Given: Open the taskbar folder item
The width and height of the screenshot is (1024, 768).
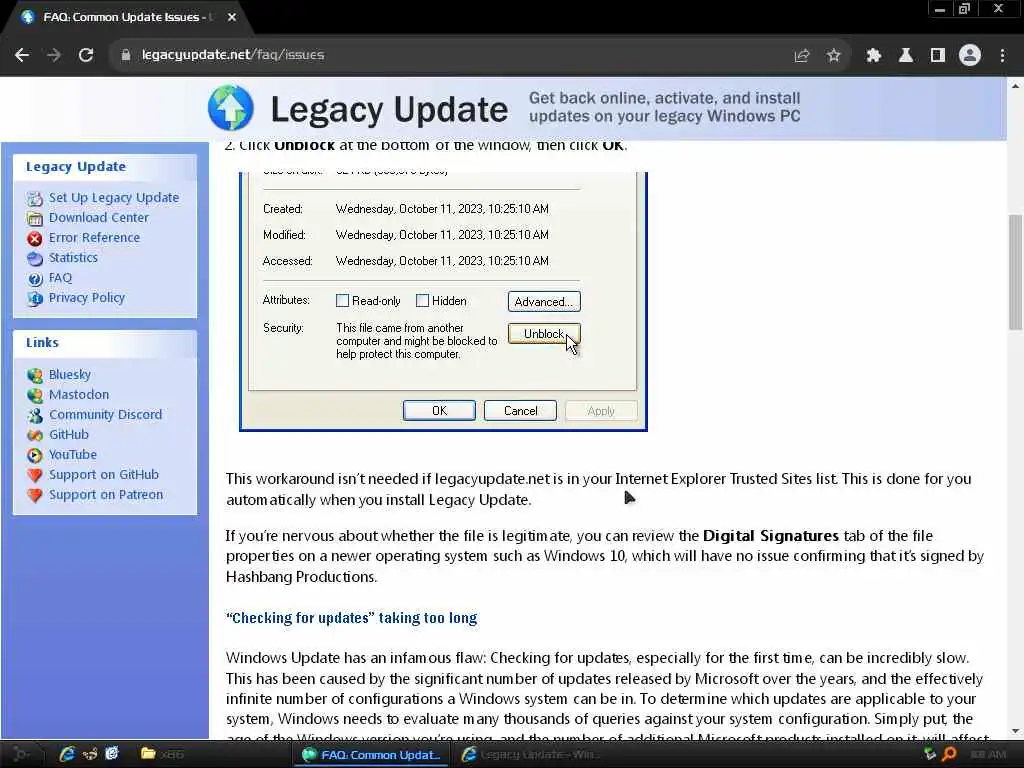Looking at the screenshot, I should 162,754.
